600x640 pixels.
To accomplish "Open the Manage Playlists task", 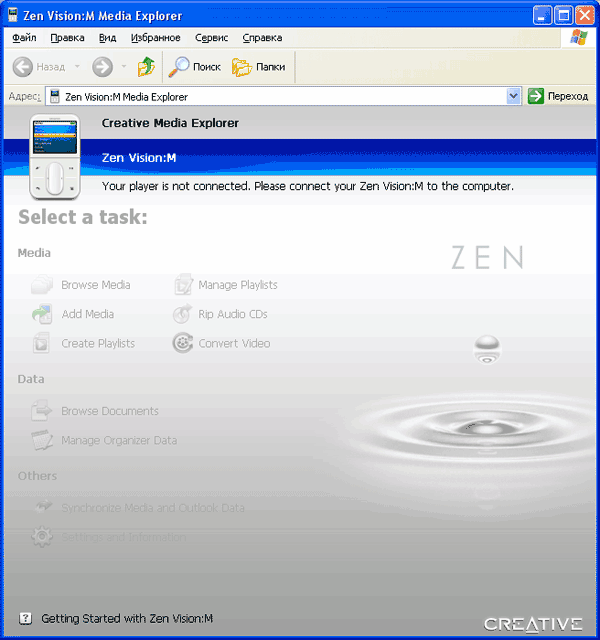I will click(x=238, y=285).
